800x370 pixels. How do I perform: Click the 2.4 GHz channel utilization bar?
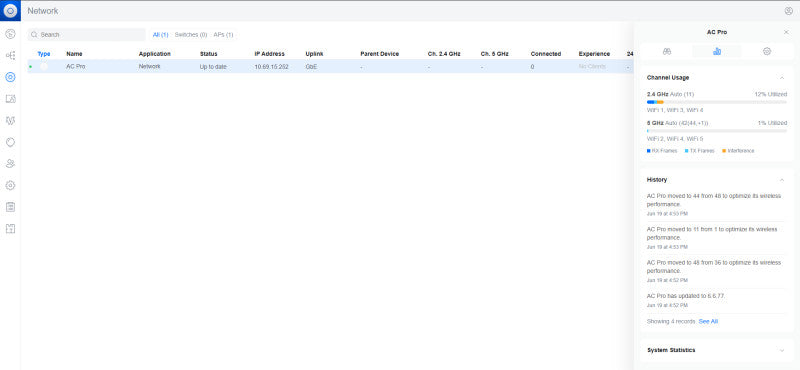[716, 102]
